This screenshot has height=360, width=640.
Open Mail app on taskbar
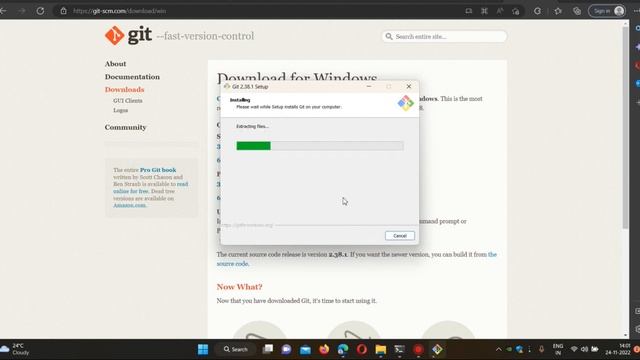pos(305,349)
